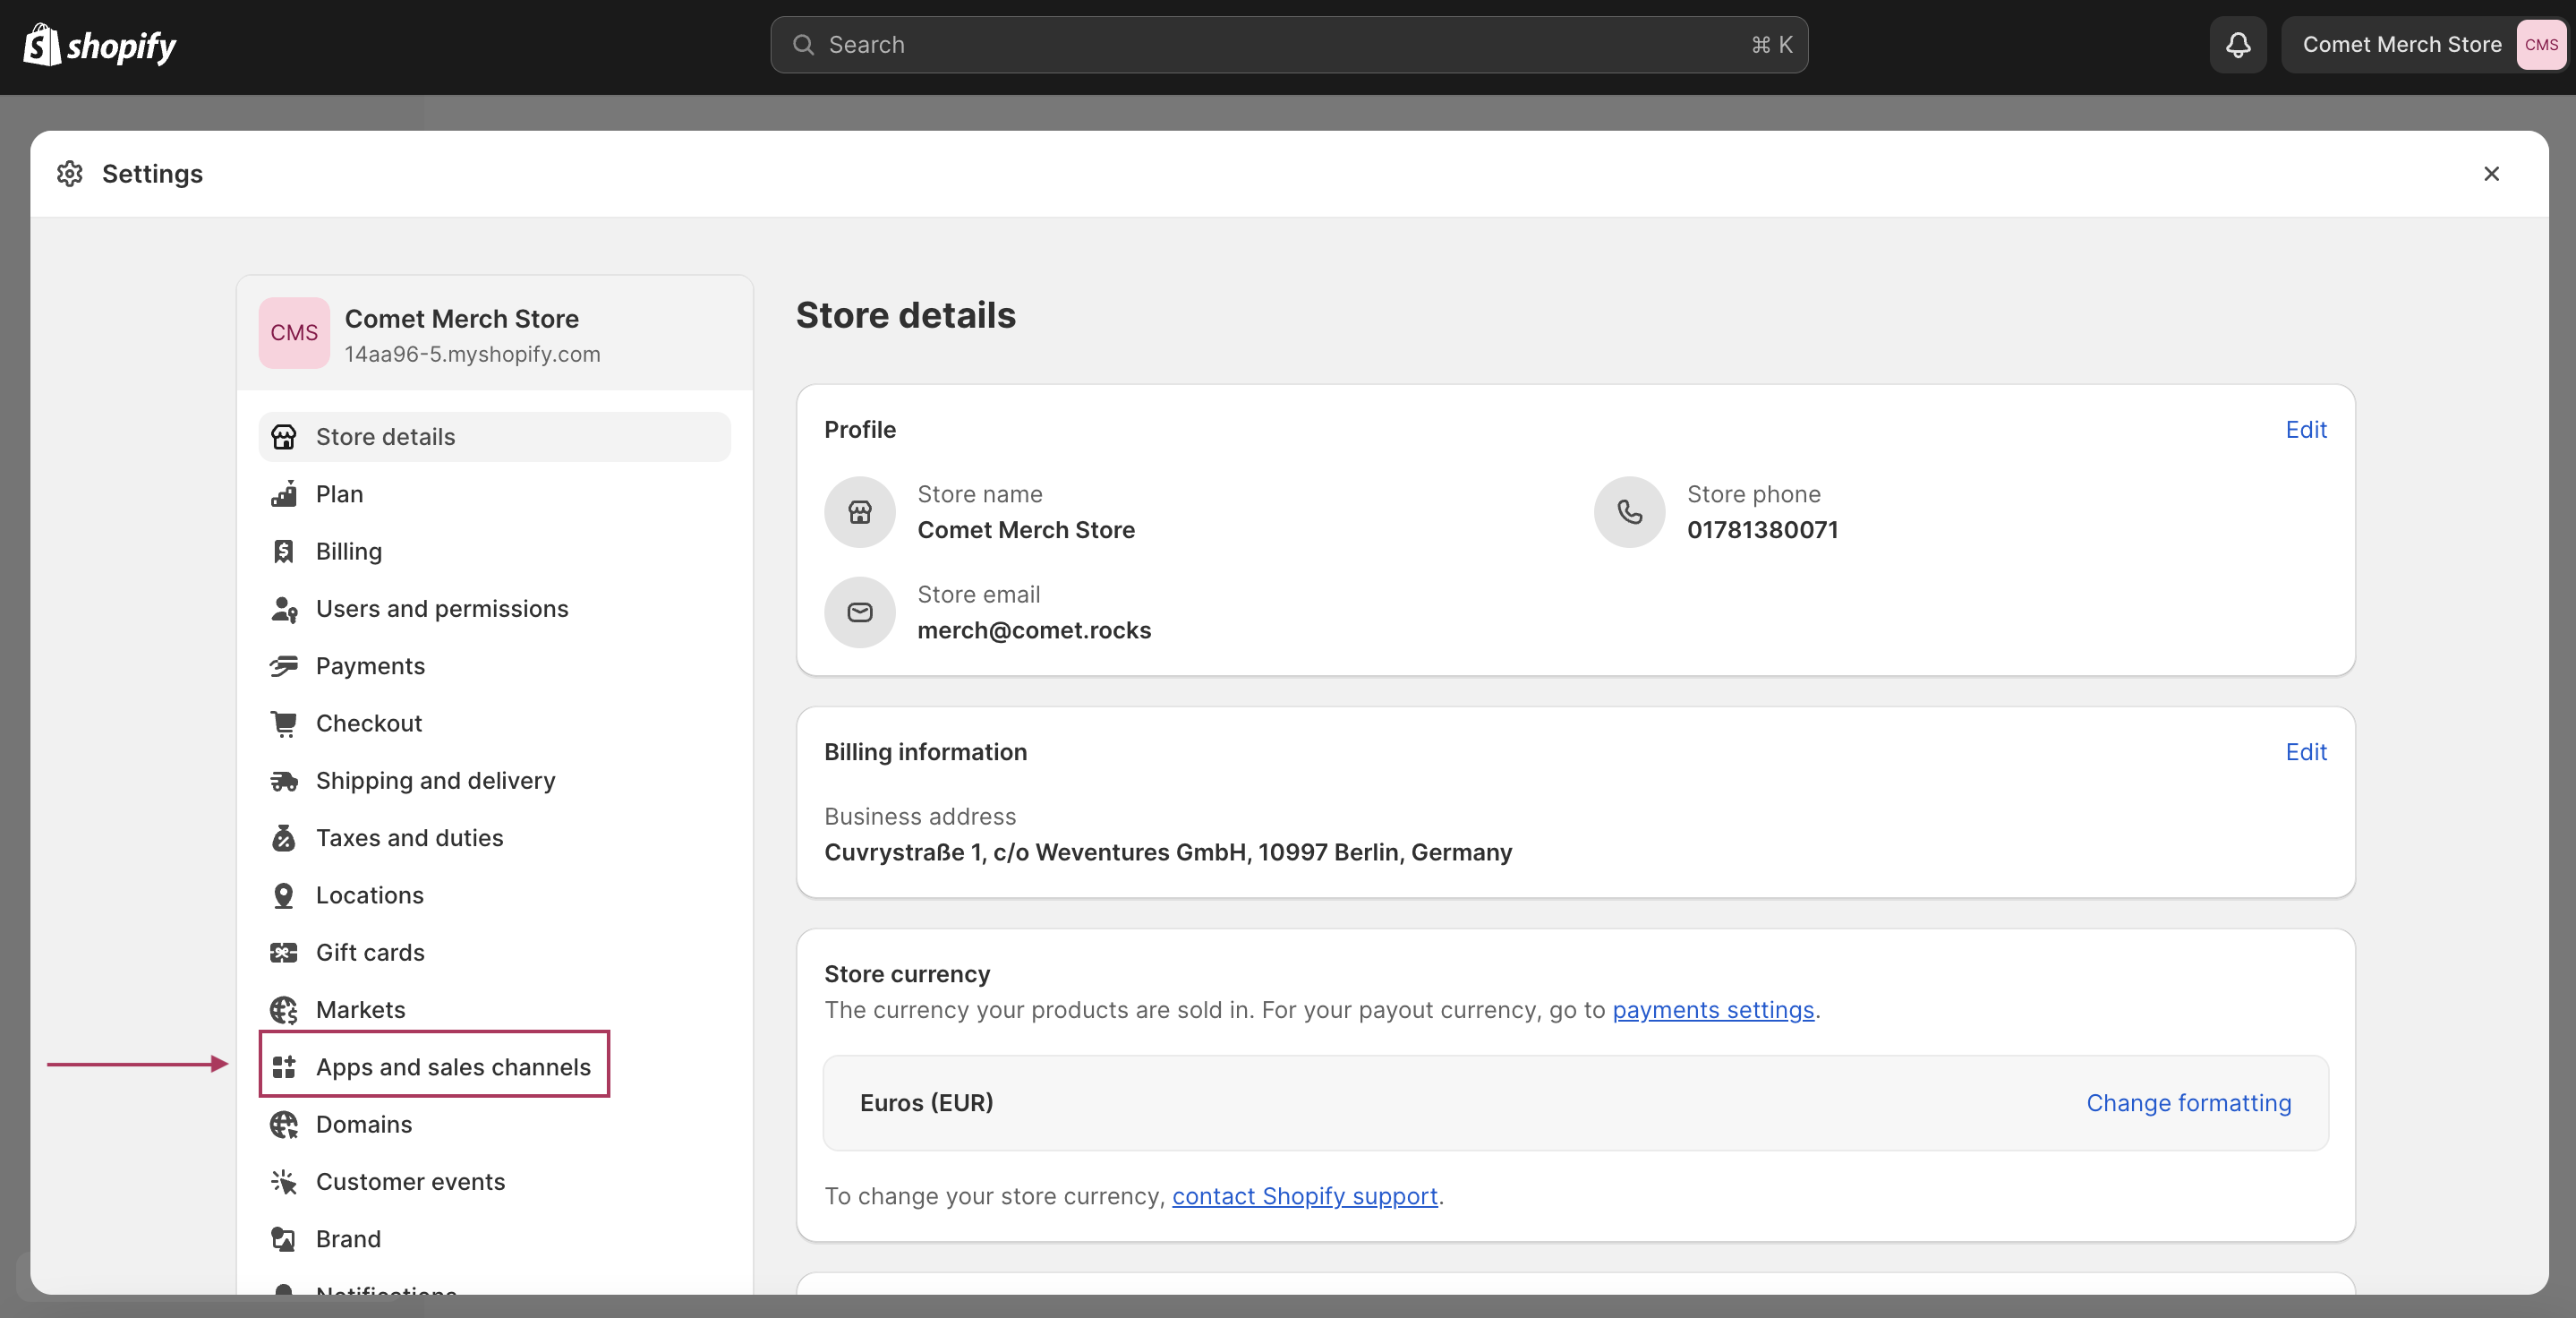Click Change formatting for Euros currency

pyautogui.click(x=2188, y=1103)
